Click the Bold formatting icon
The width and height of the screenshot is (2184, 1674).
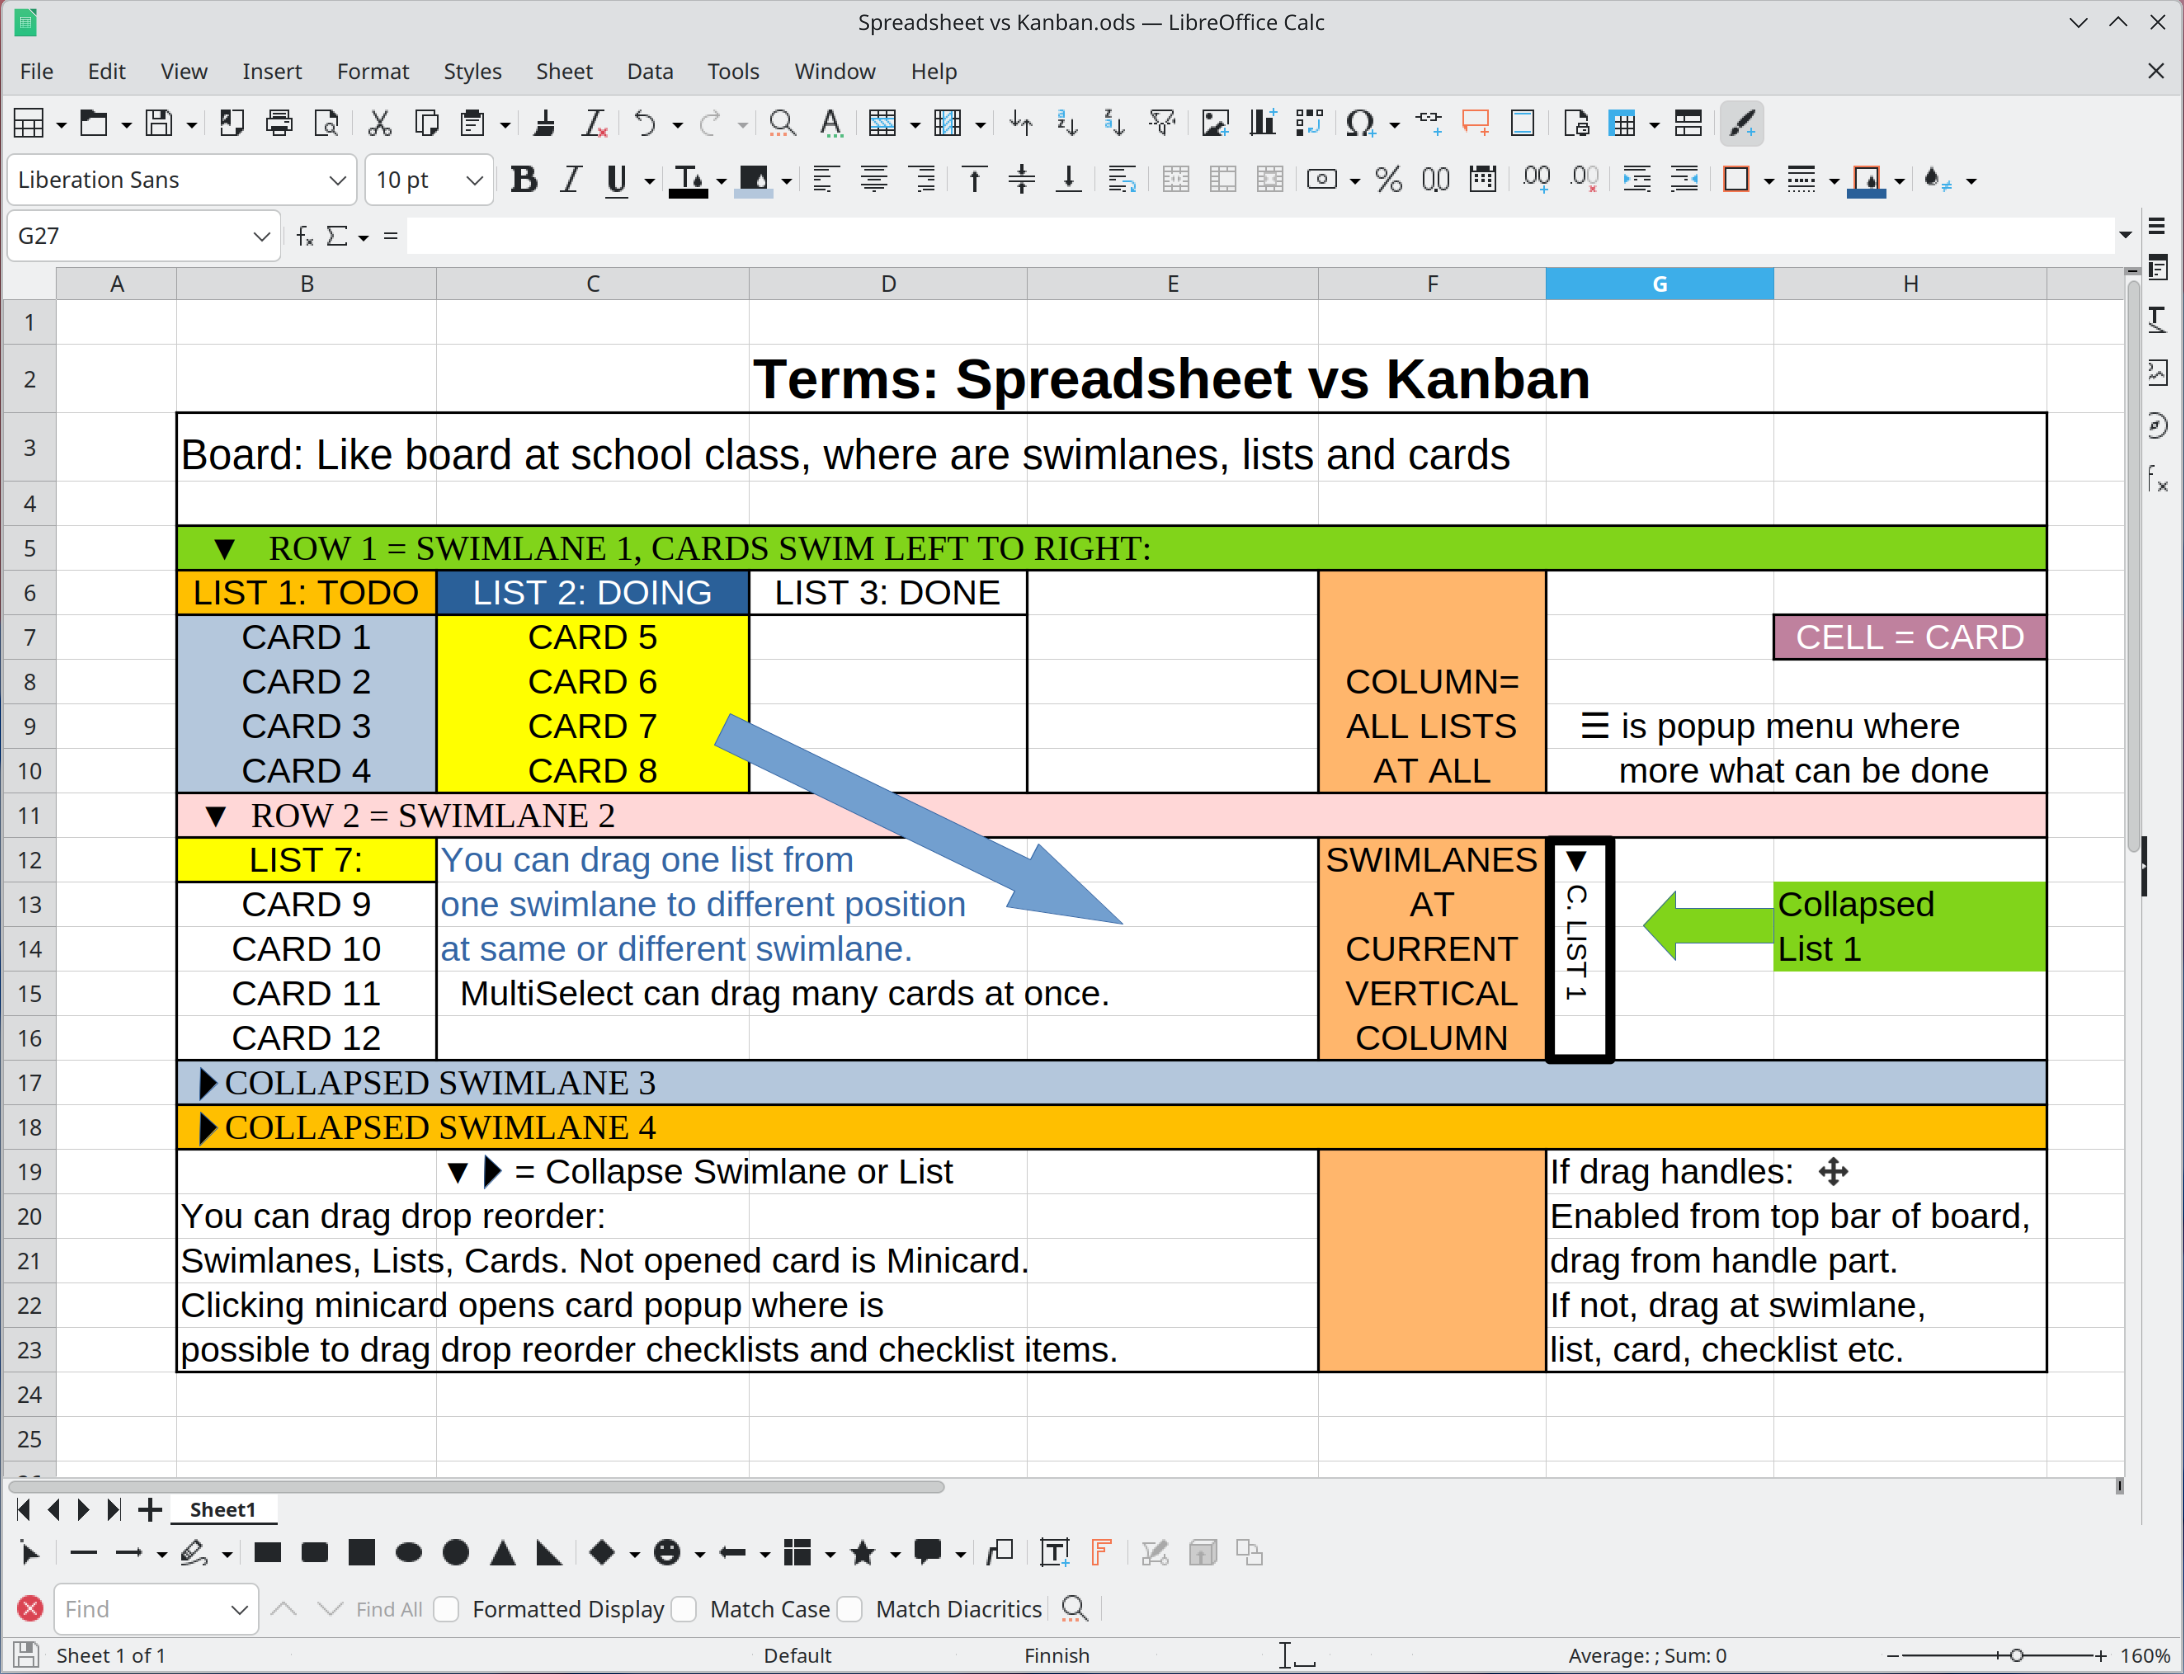[523, 180]
